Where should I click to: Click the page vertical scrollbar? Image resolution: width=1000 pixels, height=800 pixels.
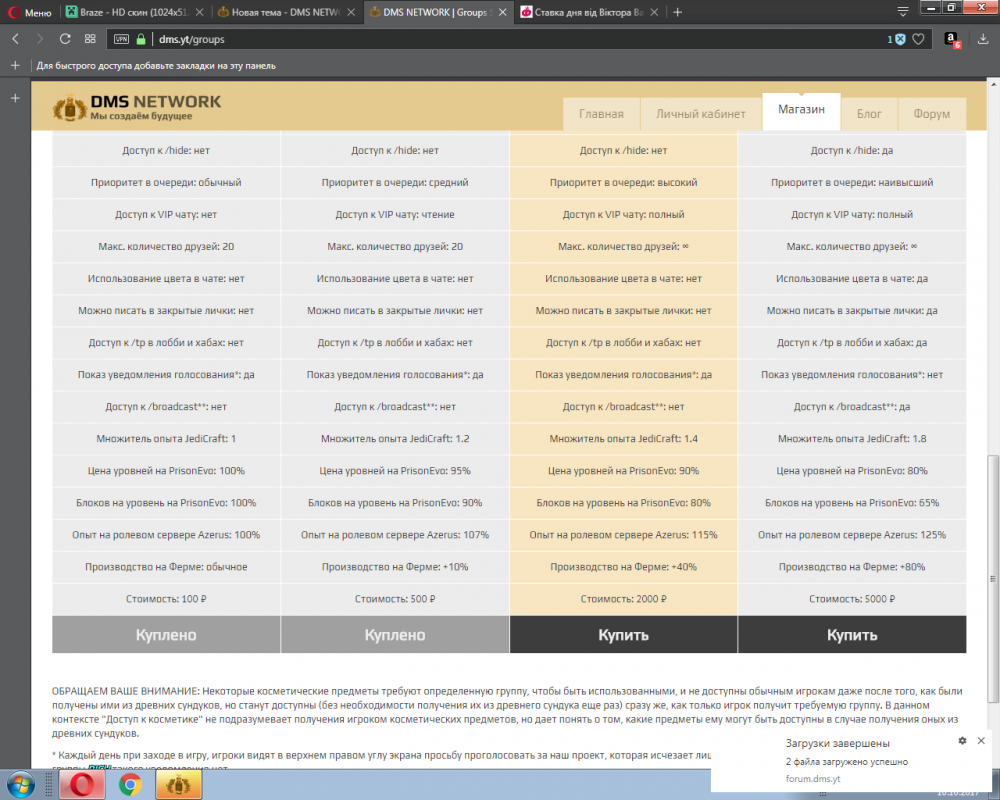coord(993,578)
